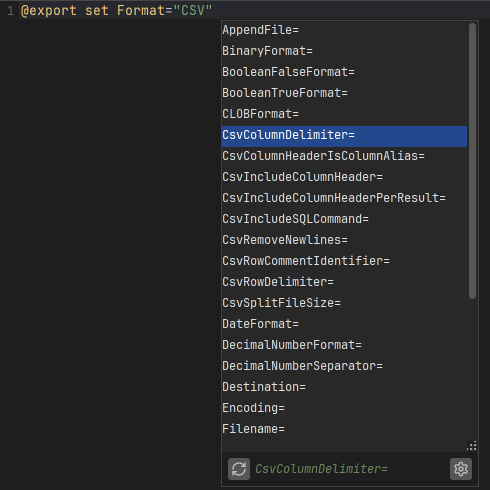Screen dimensions: 490x490
Task: Click the @export keyword in line 1
Action: point(49,11)
